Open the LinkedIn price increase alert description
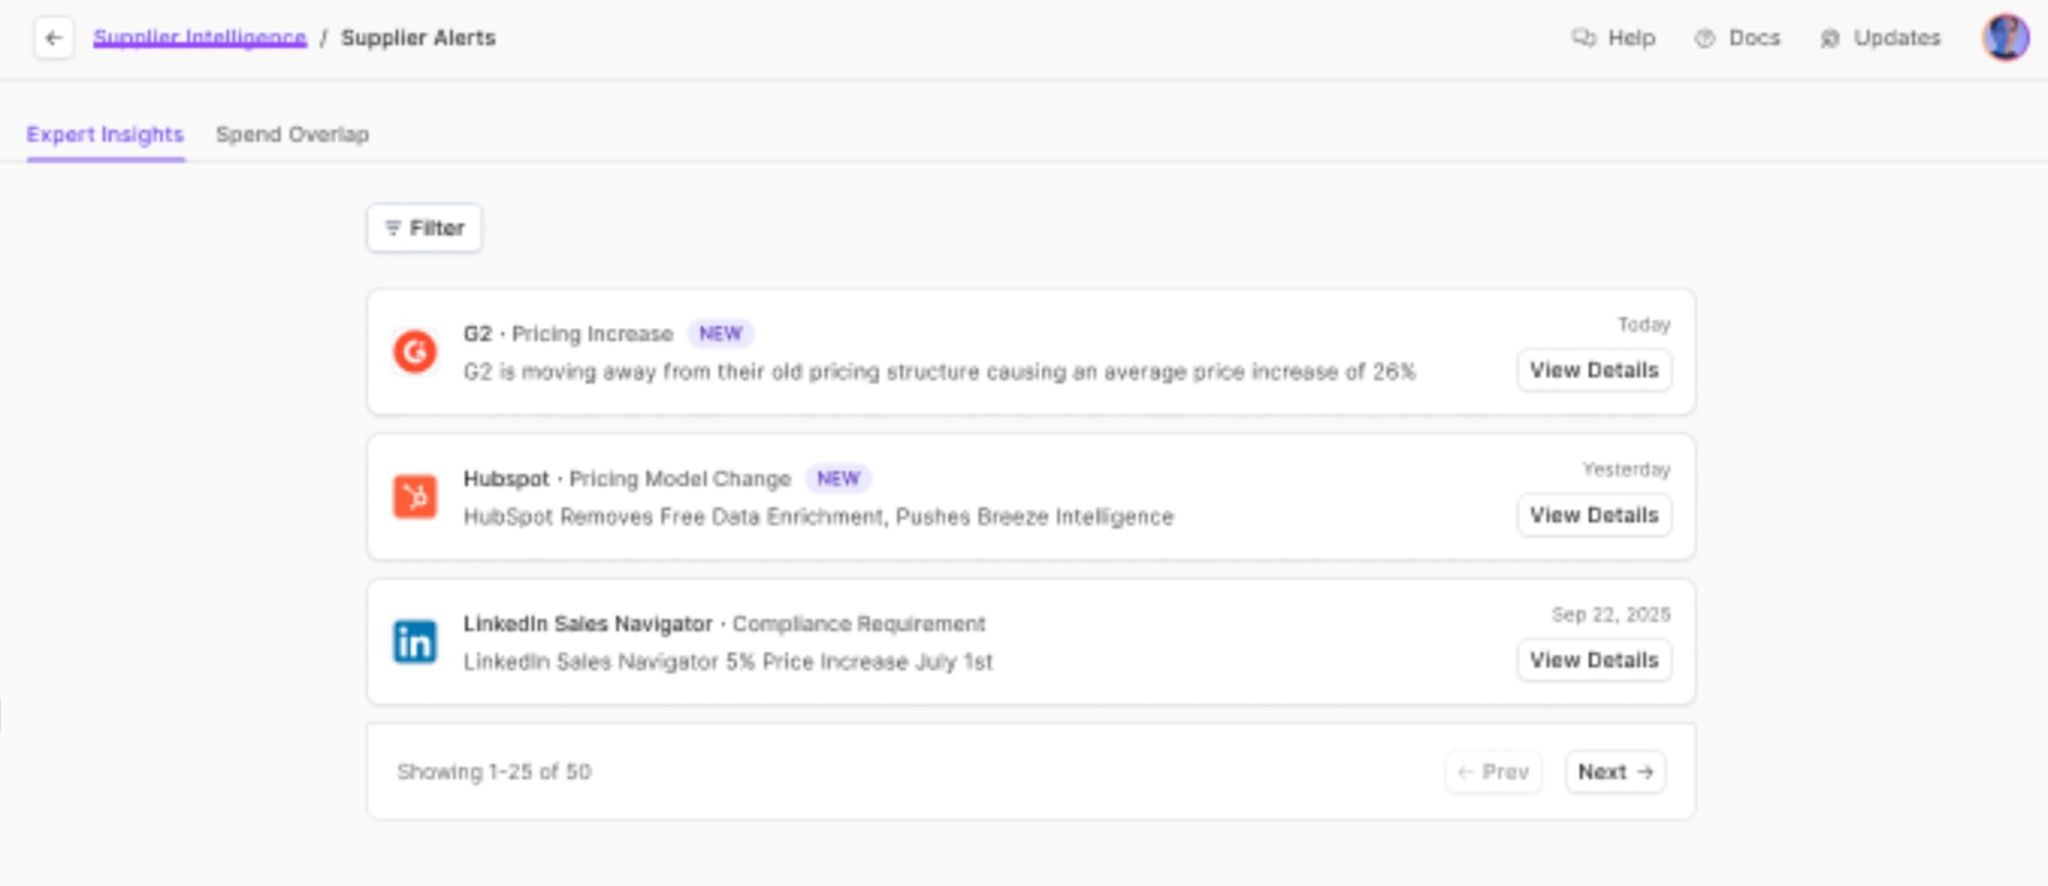The image size is (2048, 886). click(728, 662)
